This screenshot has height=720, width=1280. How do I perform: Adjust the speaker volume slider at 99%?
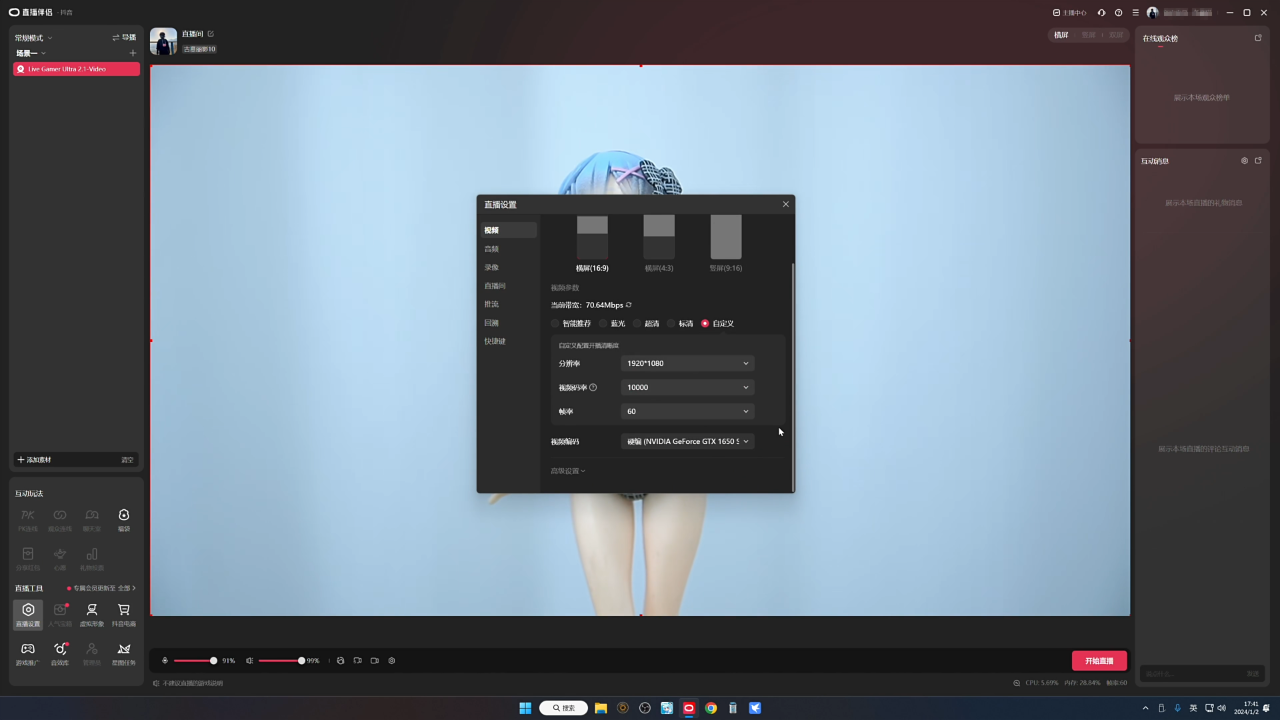click(281, 661)
